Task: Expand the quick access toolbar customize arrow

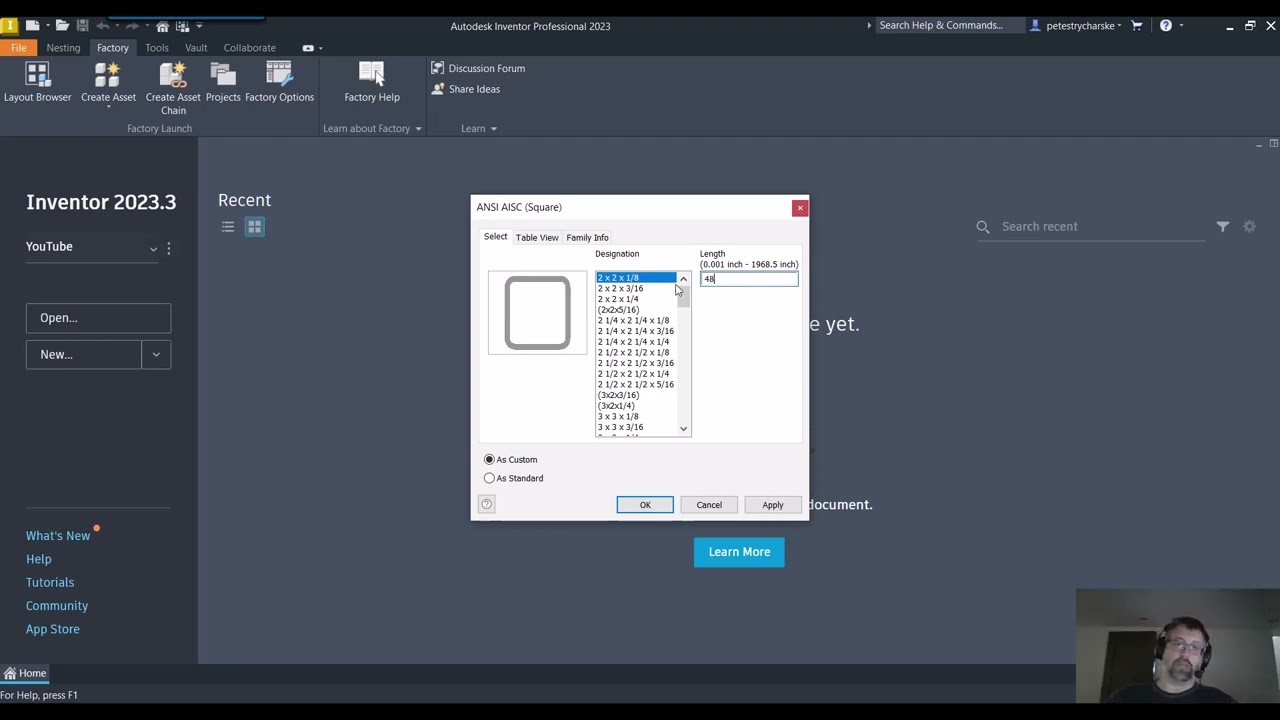Action: 199,26
